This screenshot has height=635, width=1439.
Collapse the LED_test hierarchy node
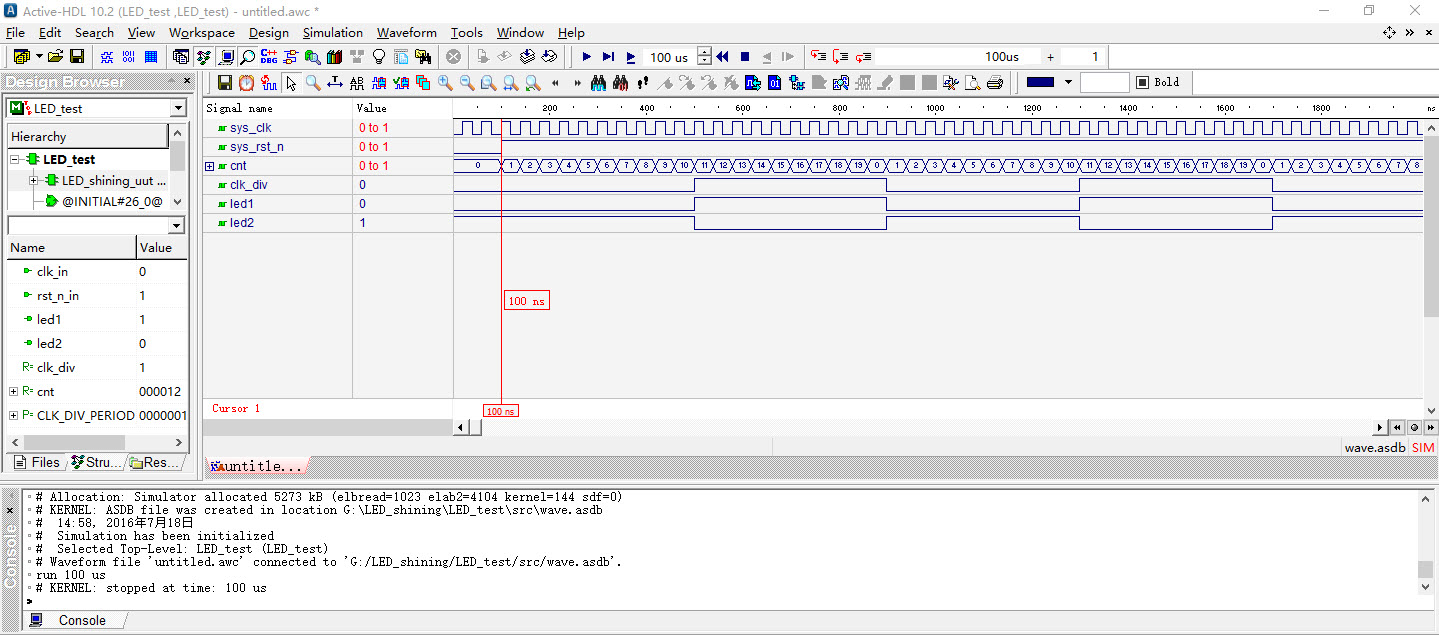tap(15, 159)
